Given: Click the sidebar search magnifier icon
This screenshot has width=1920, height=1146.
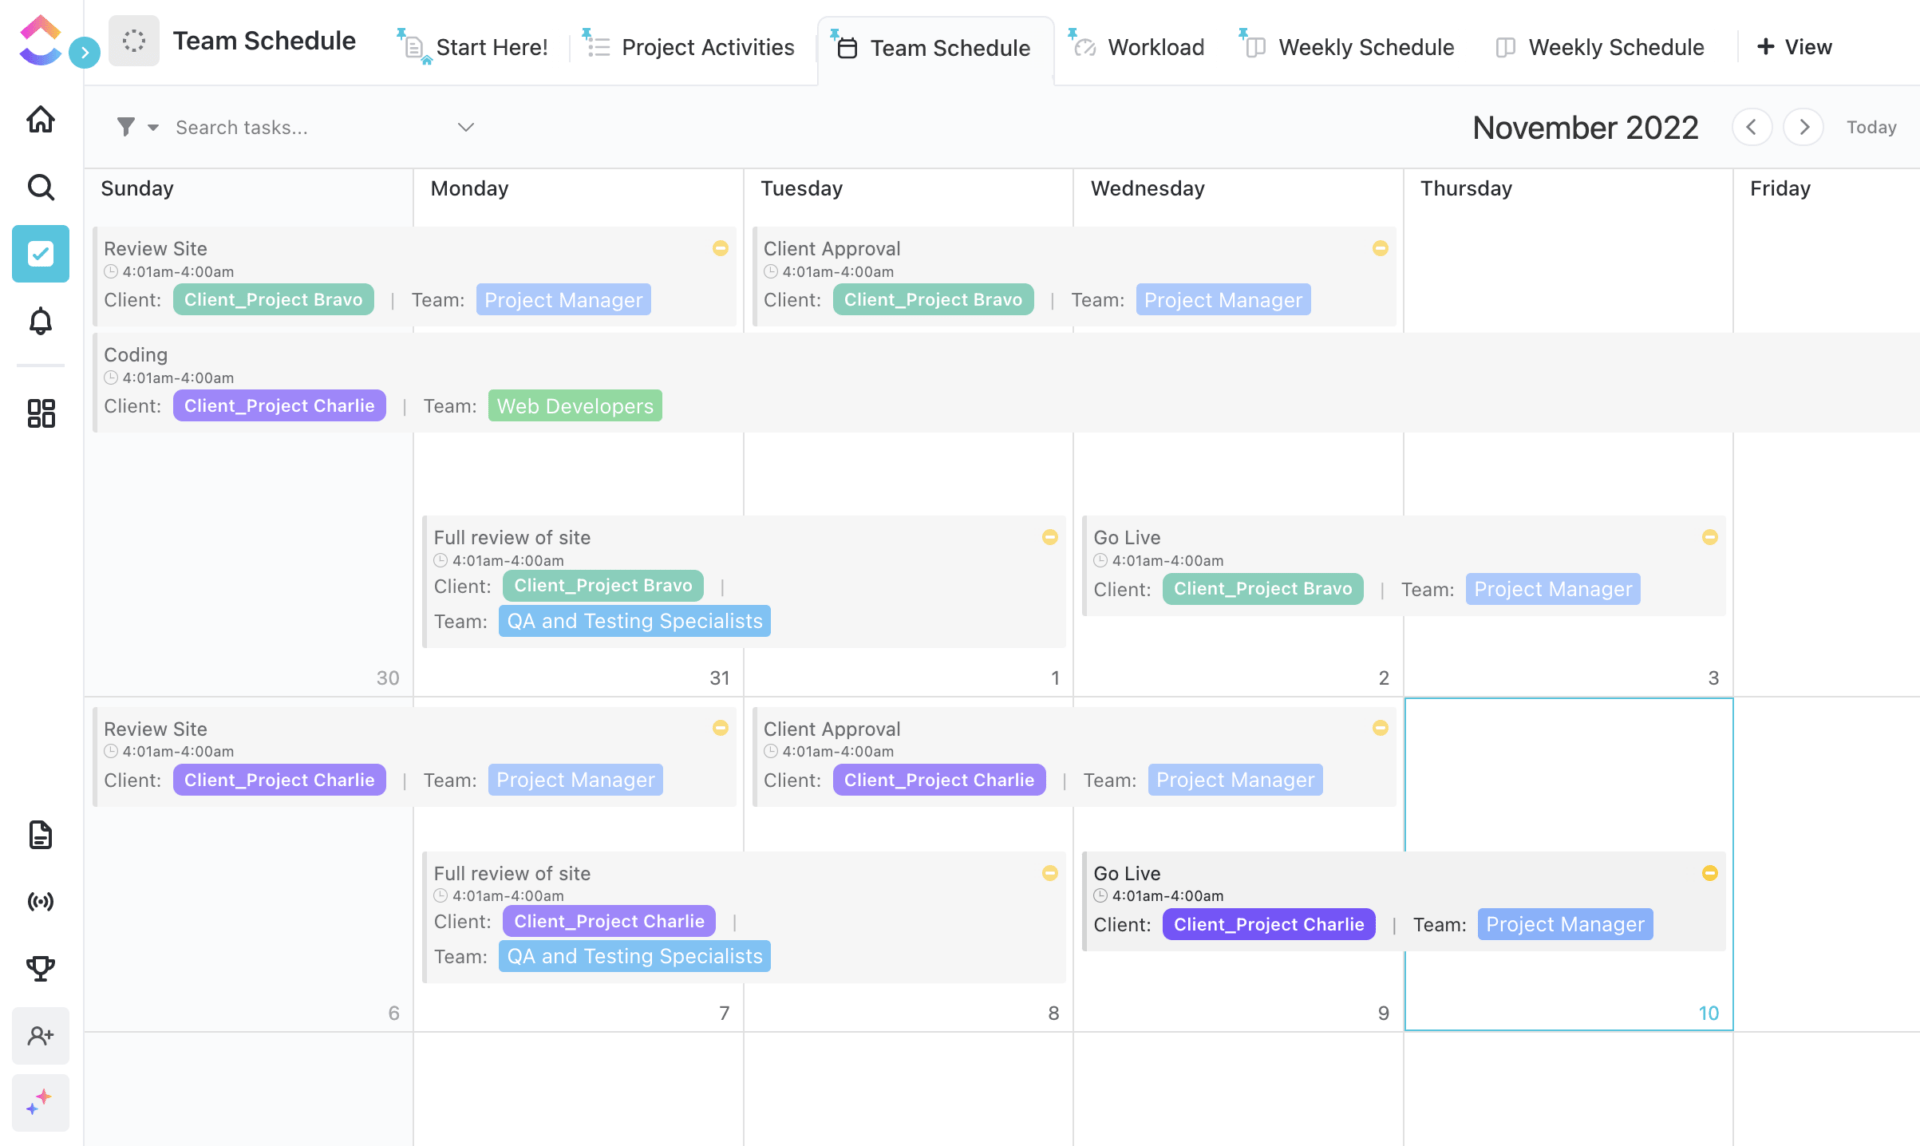Looking at the screenshot, I should tap(40, 187).
